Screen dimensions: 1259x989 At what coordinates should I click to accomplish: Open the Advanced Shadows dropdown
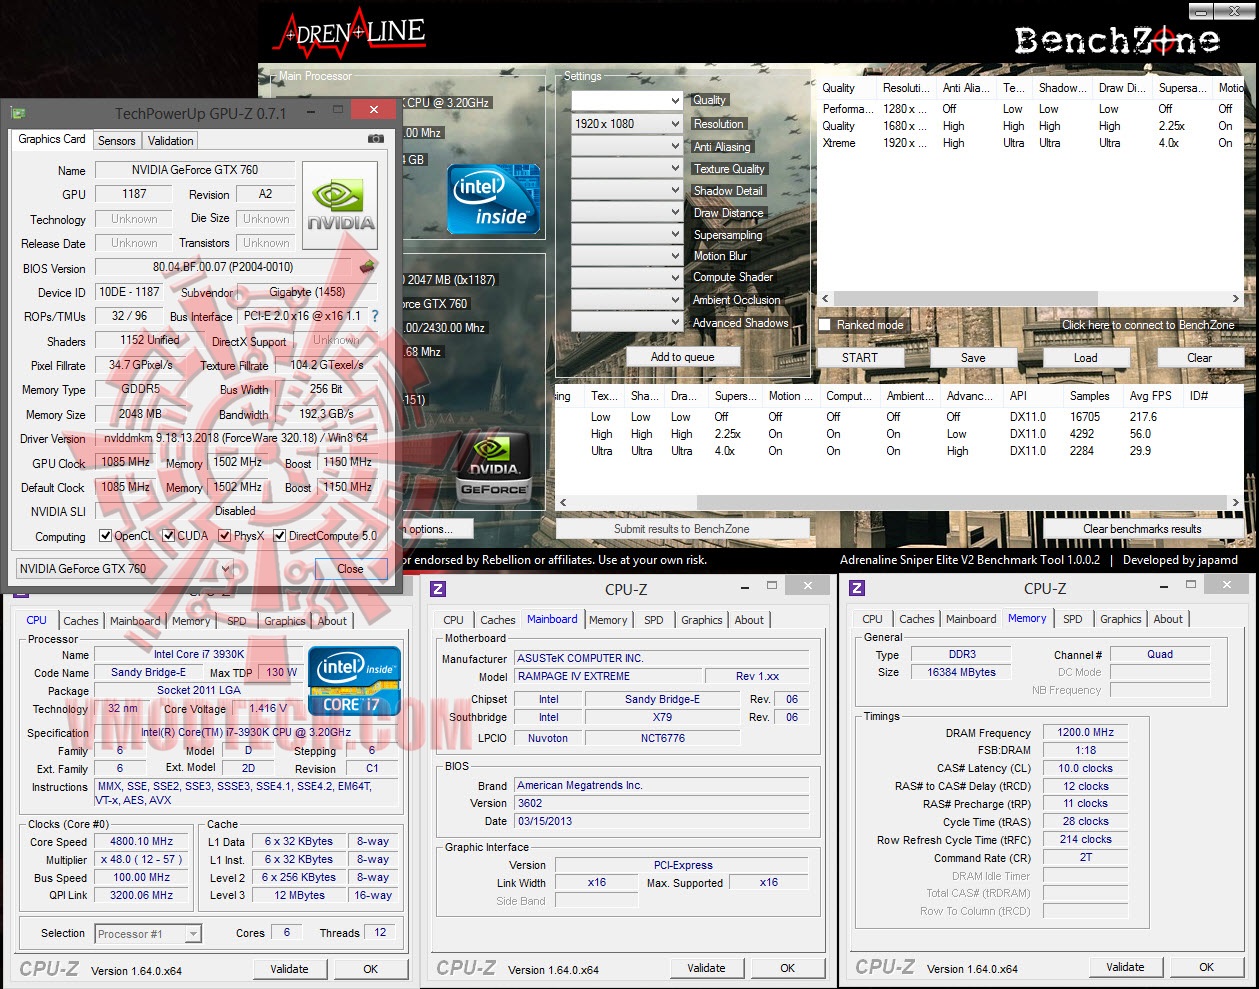[x=627, y=322]
